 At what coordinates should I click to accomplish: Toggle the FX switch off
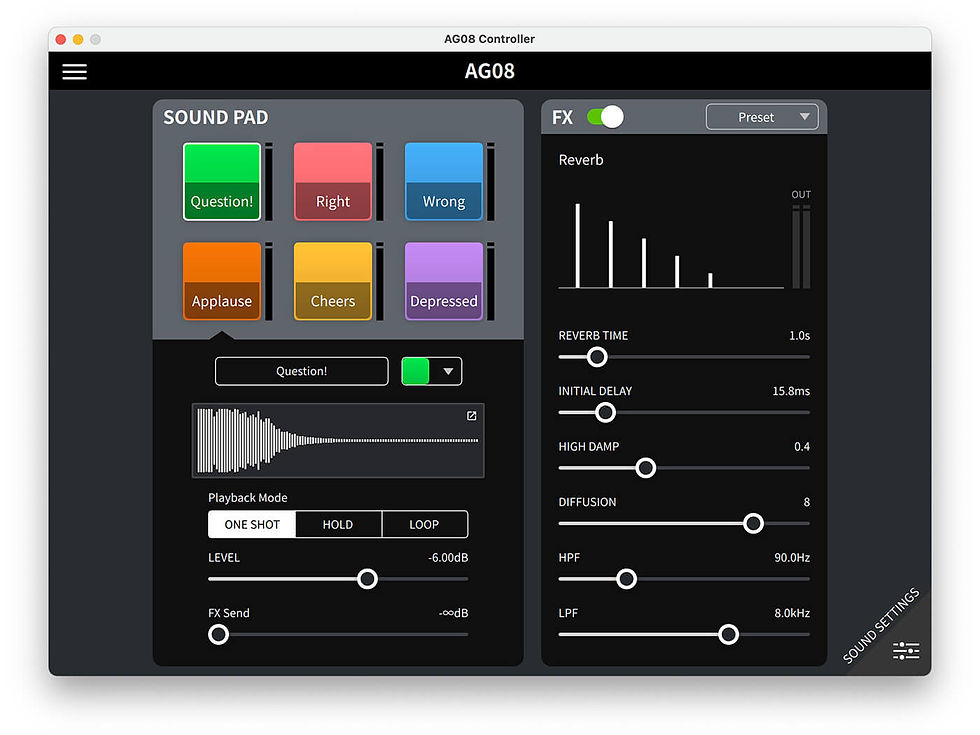[605, 117]
